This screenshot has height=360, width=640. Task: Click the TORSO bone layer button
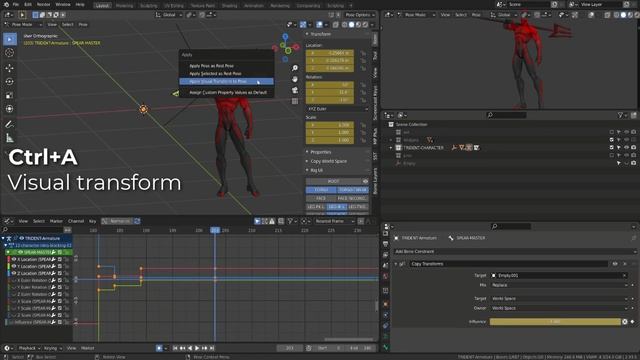tap(322, 190)
